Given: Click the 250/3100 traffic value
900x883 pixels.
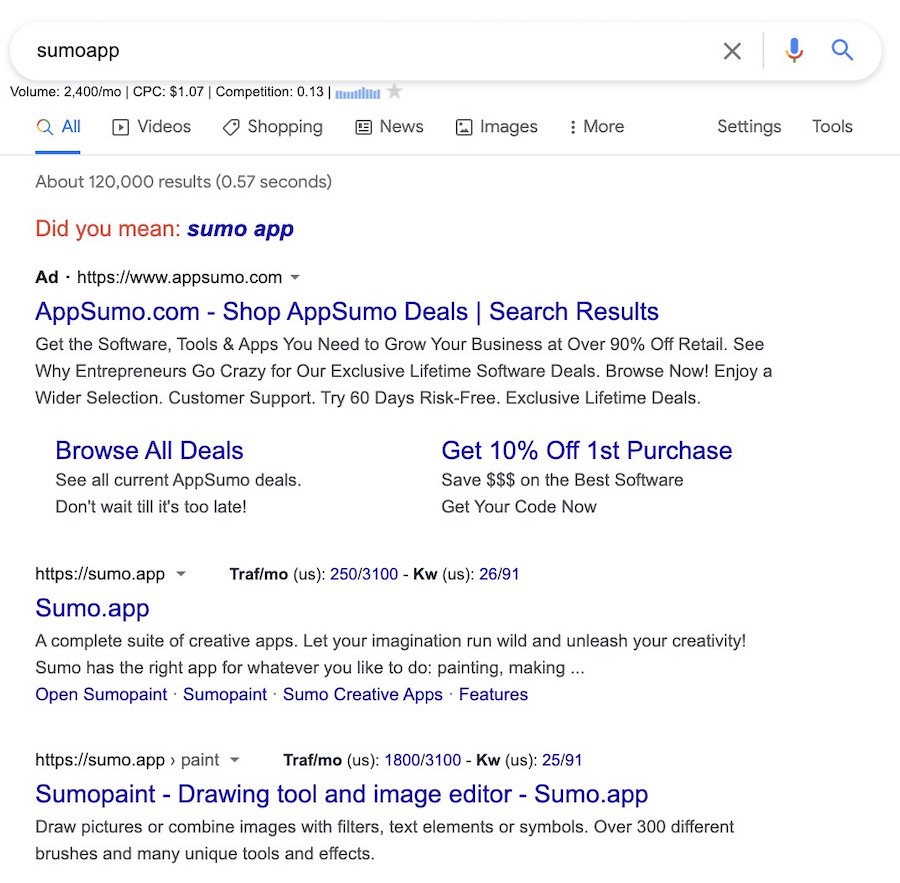Looking at the screenshot, I should coord(364,574).
